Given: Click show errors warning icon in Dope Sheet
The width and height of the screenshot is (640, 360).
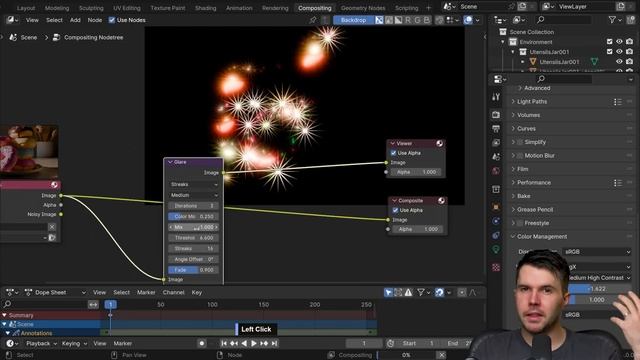Looking at the screenshot, I should 408,292.
